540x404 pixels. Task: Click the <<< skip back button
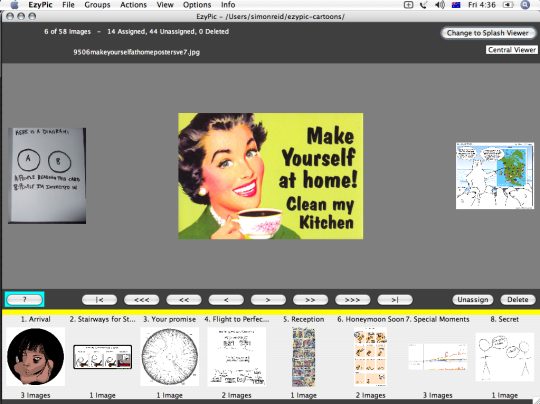click(x=142, y=300)
